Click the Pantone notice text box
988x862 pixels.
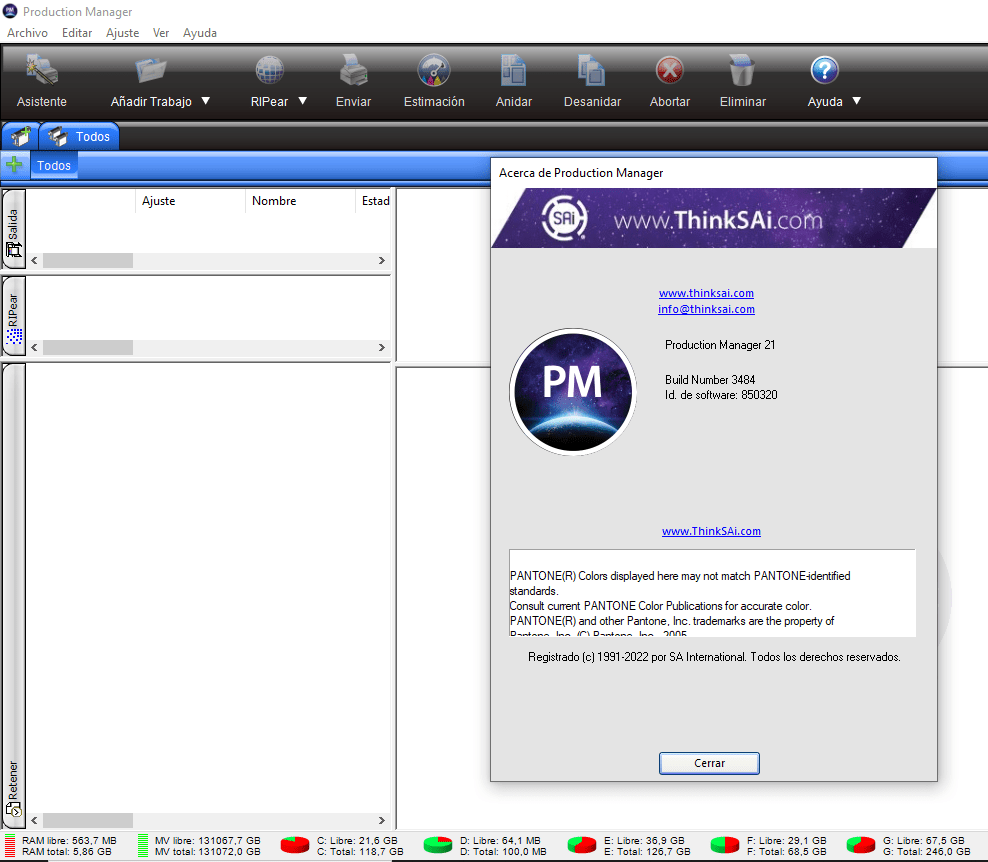pyautogui.click(x=712, y=593)
